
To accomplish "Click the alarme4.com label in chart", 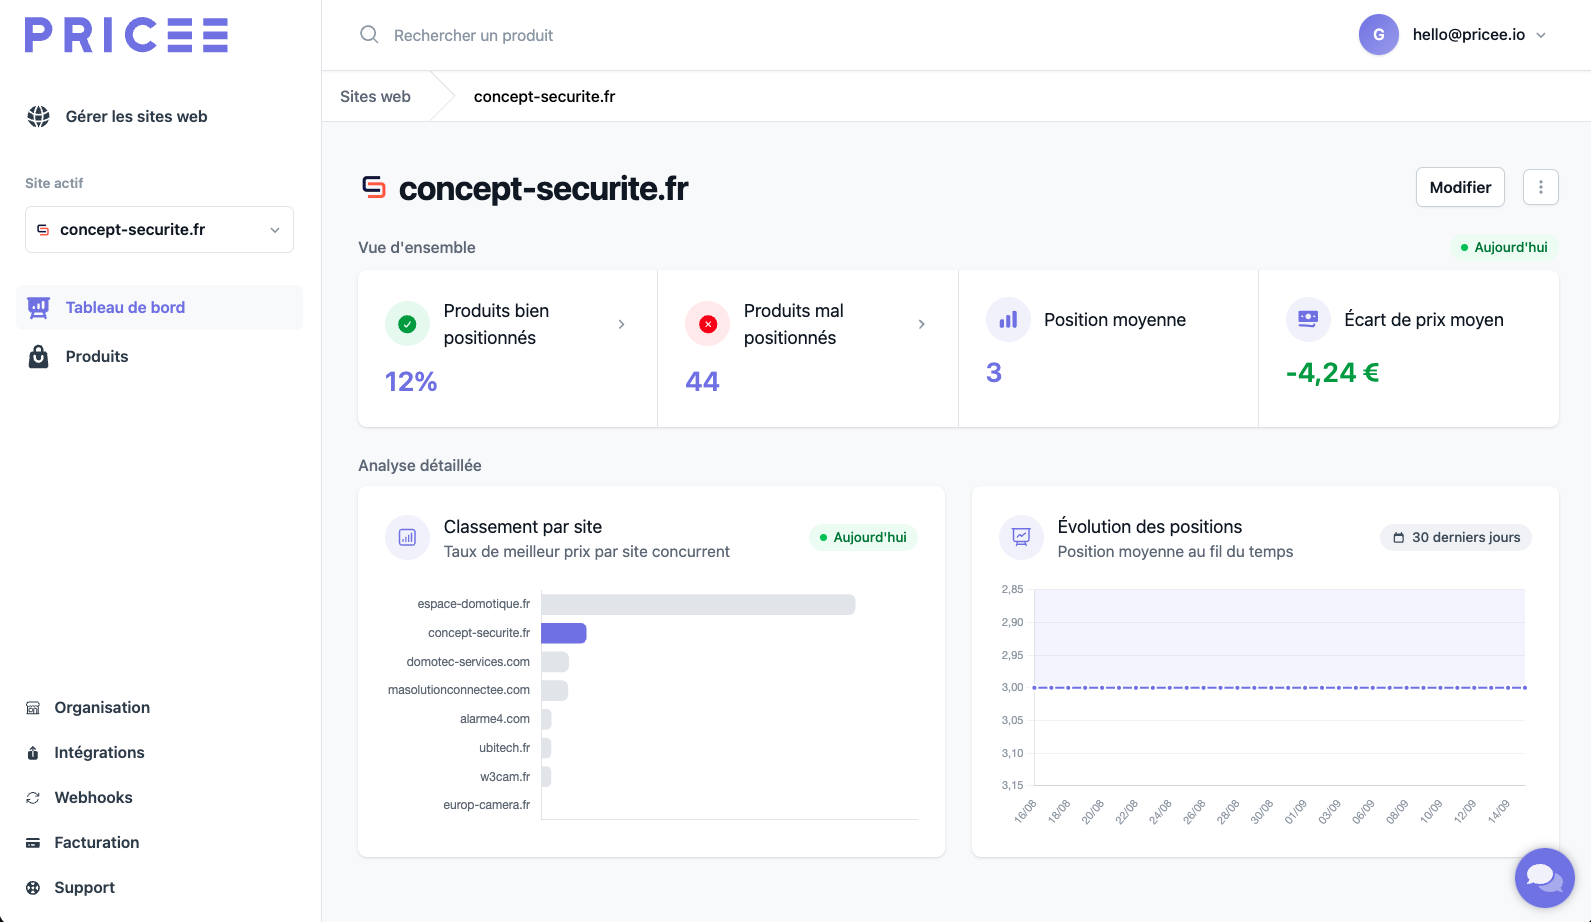I will click(495, 719).
